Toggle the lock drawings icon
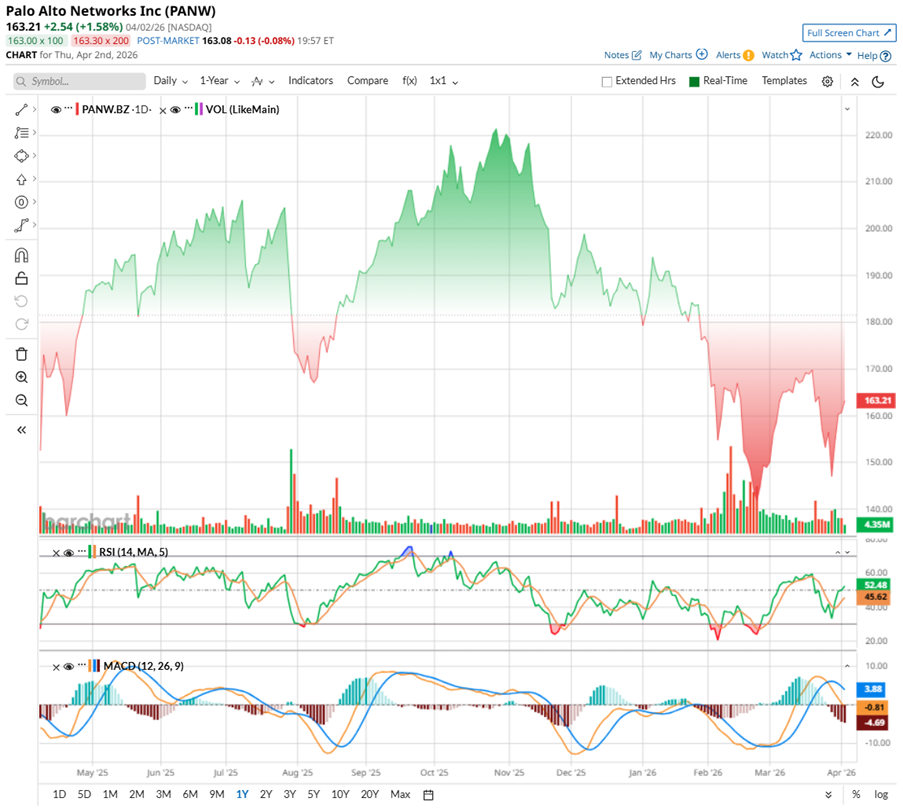 point(21,278)
